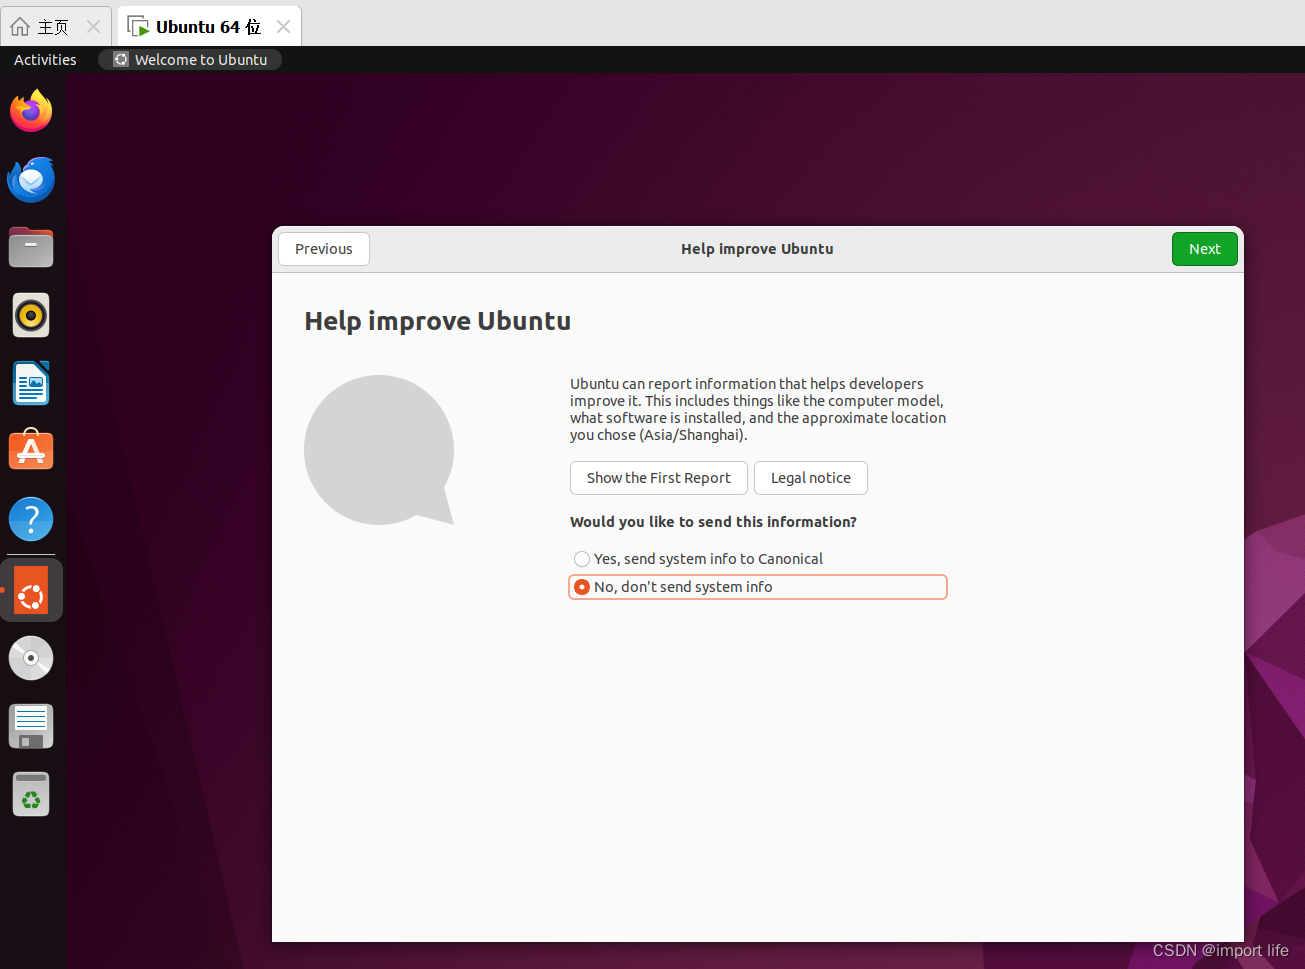The height and width of the screenshot is (969, 1305).
Task: Open the Files application
Action: 30,247
